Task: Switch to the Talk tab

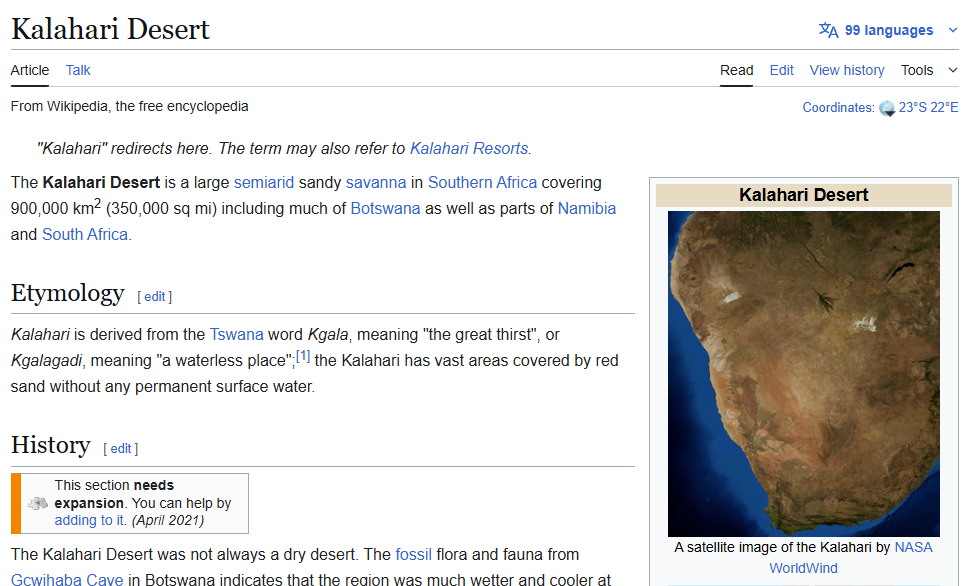Action: (78, 70)
